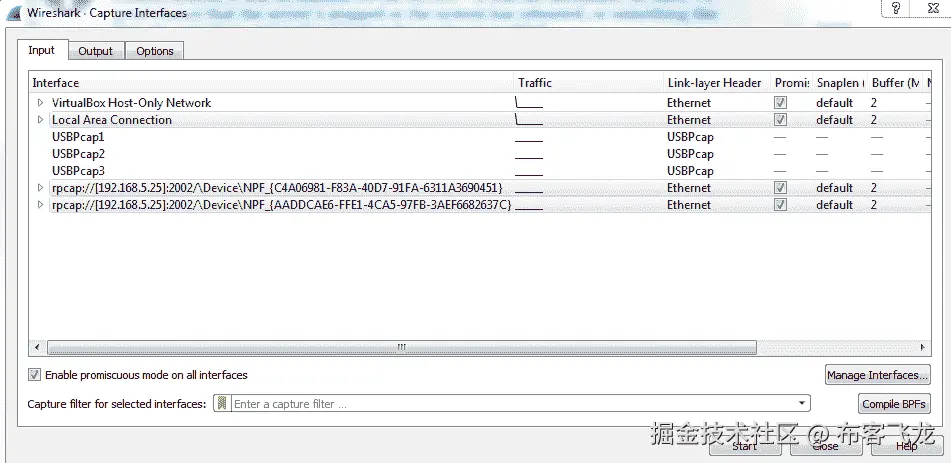Image resolution: width=951 pixels, height=463 pixels.
Task: Click the snaplen default value for VirtualBox row
Action: (835, 103)
